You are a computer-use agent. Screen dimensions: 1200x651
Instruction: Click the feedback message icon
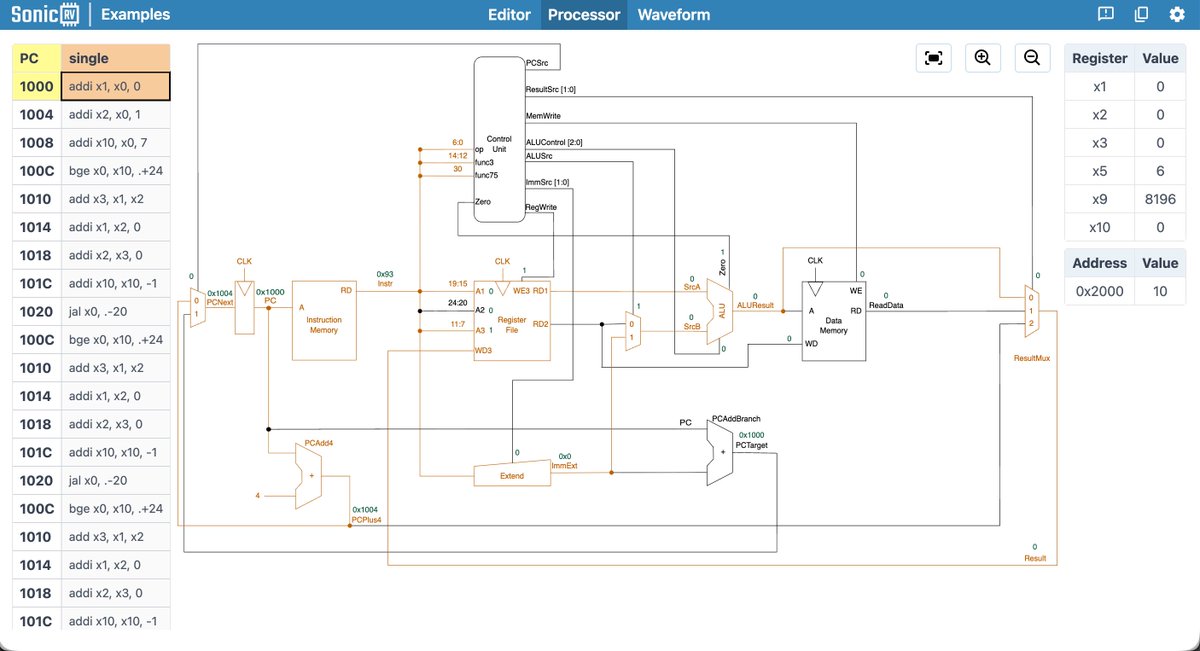tap(1106, 15)
